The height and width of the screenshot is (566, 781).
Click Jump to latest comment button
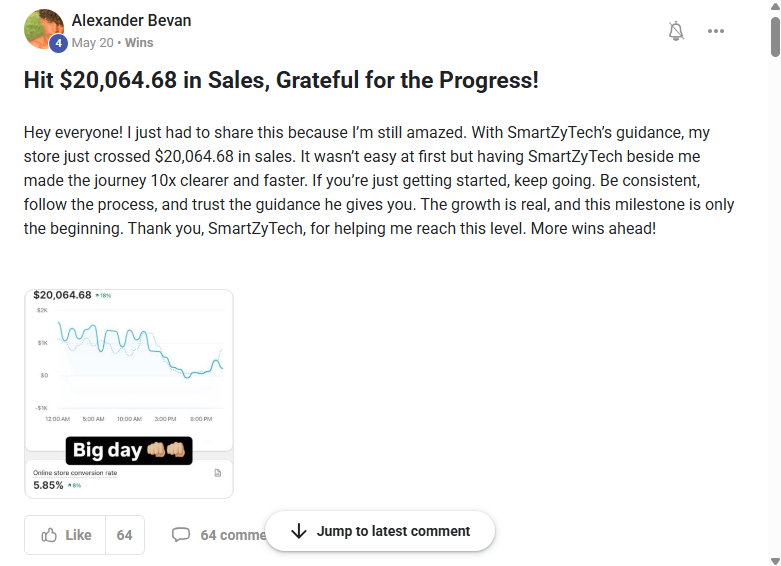(x=380, y=531)
